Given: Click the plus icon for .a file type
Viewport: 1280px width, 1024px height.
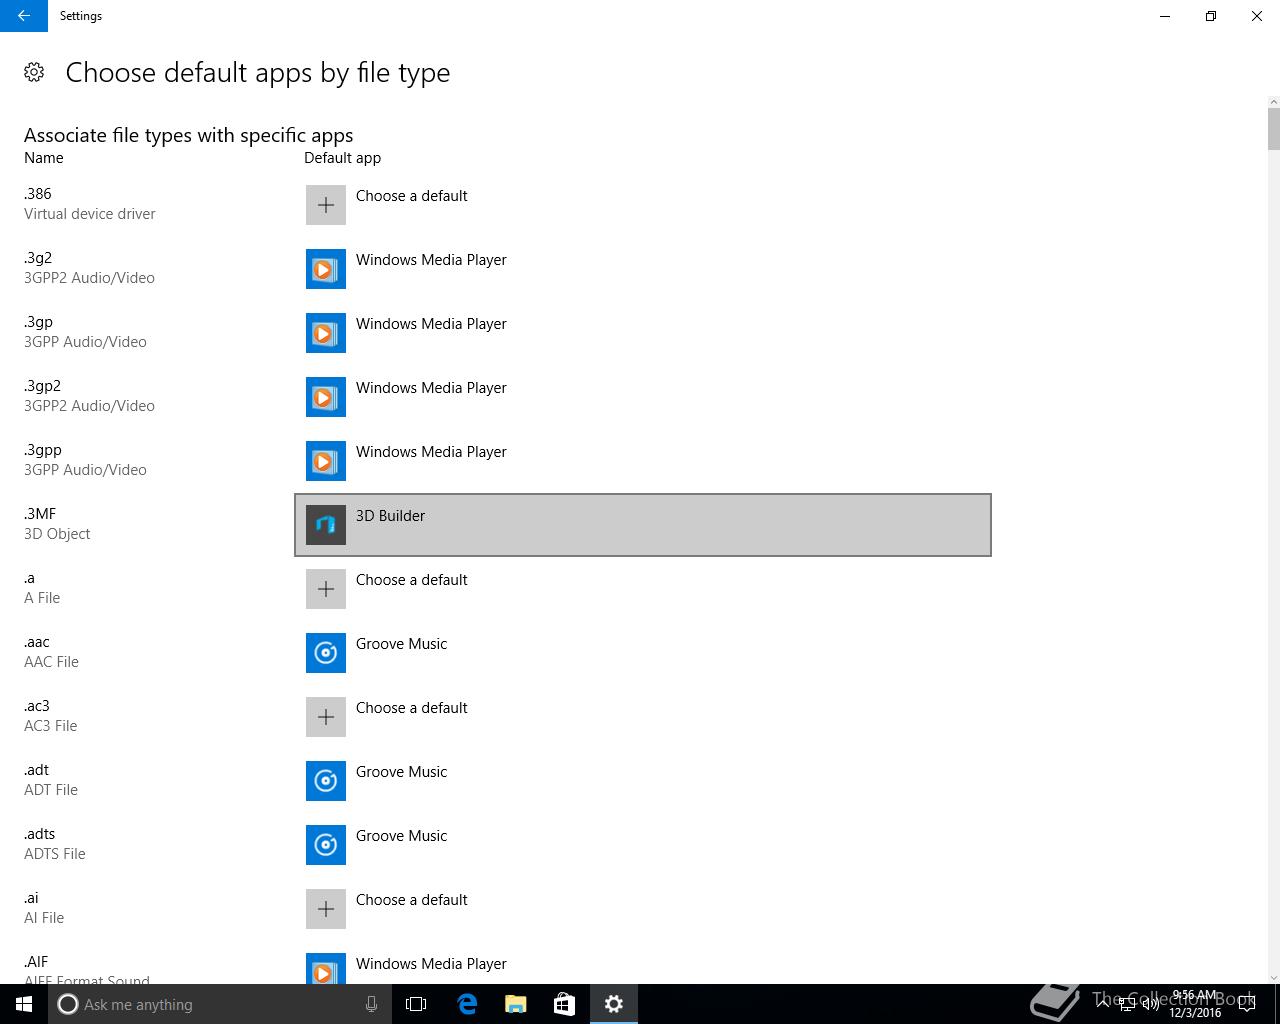Looking at the screenshot, I should (326, 589).
